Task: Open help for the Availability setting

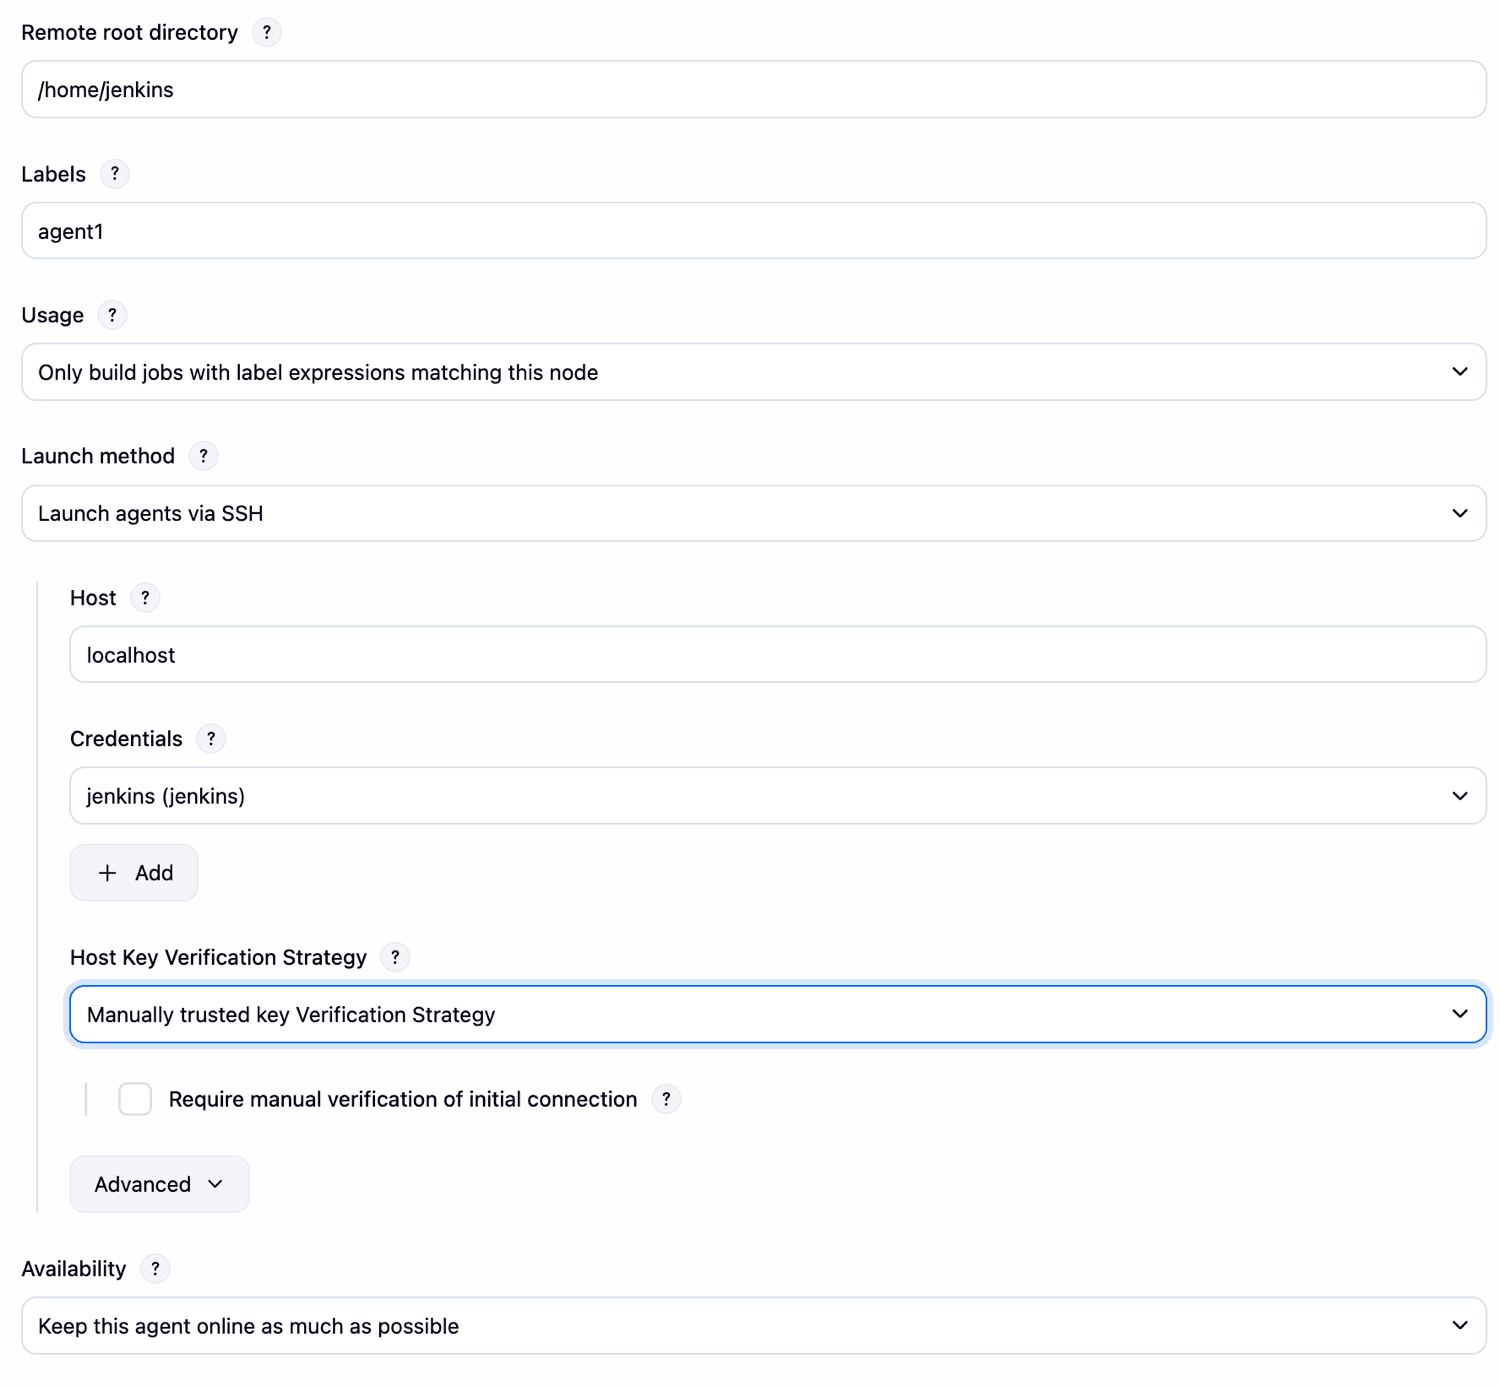Action: click(x=155, y=1269)
